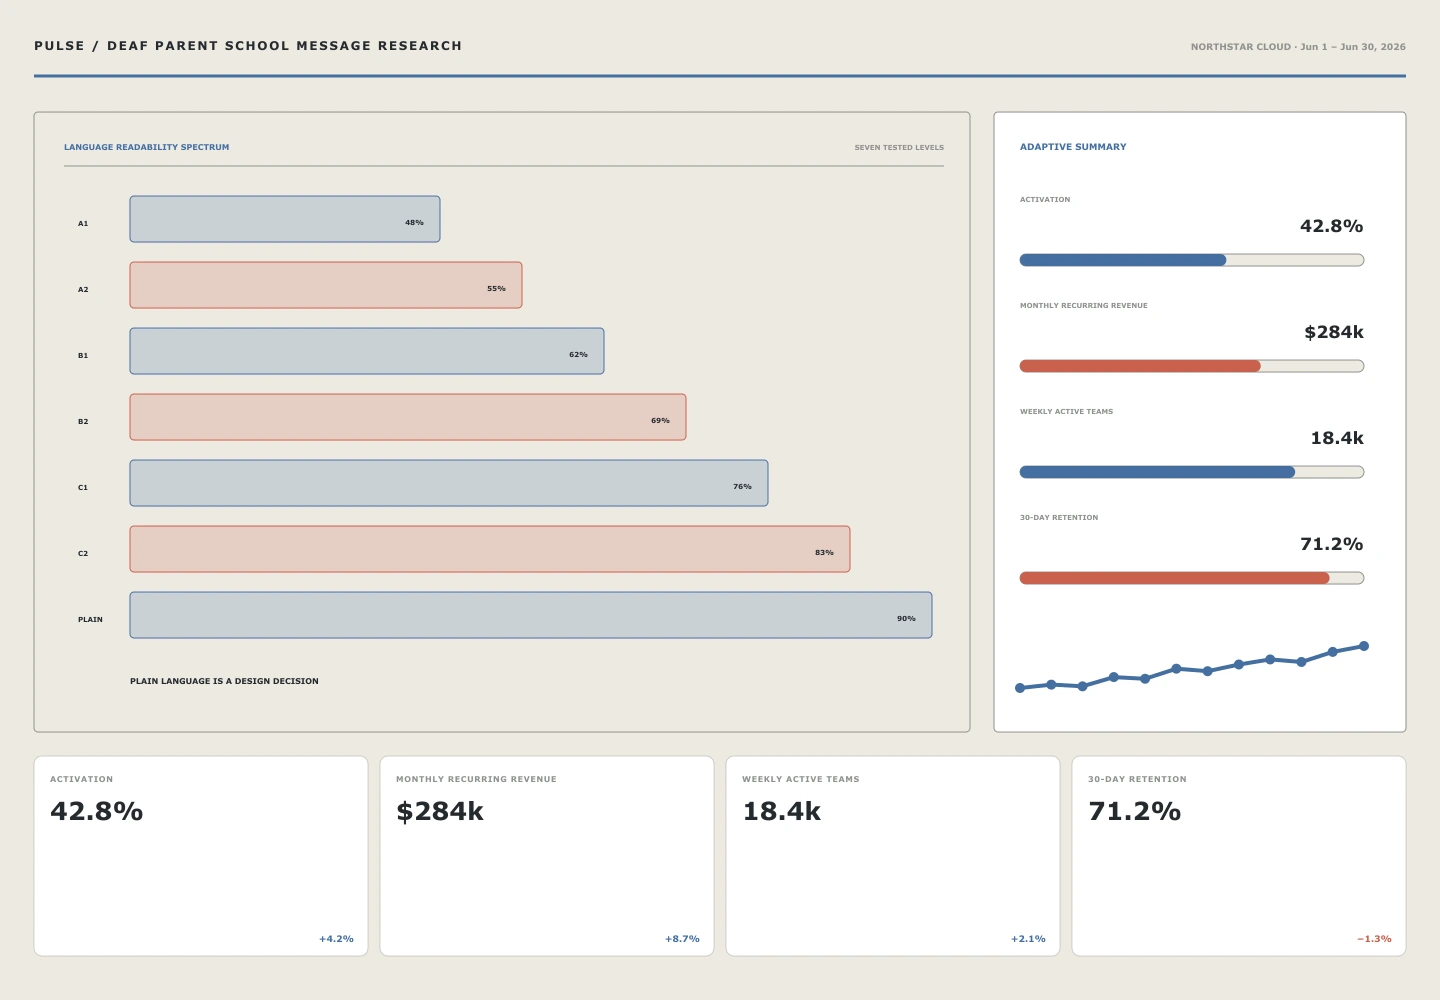Select the A2 bar at 55%
Screen dimensions: 1440x1000
point(326,285)
